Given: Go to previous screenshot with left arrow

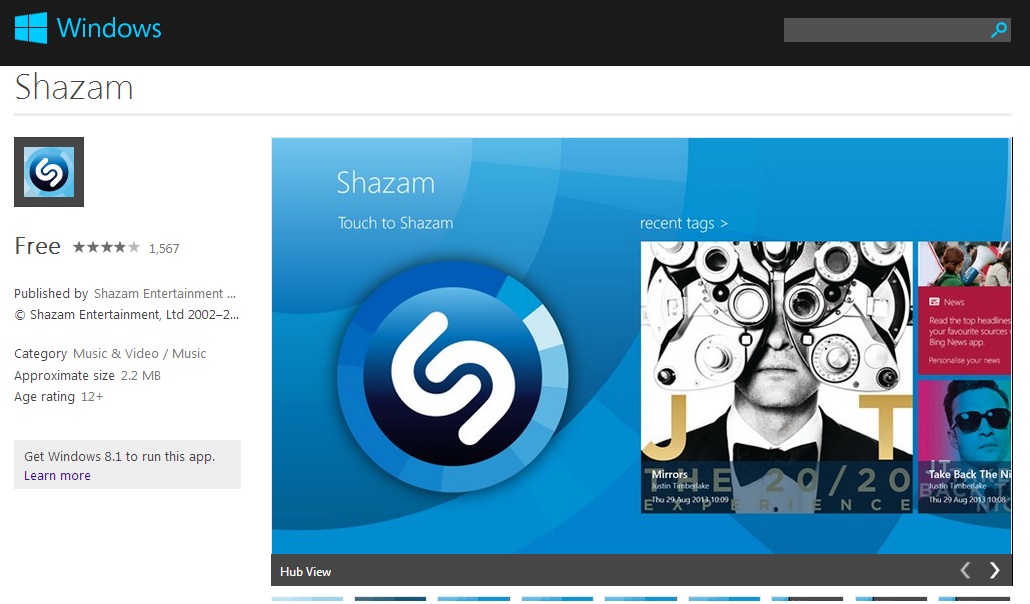Looking at the screenshot, I should click(965, 570).
